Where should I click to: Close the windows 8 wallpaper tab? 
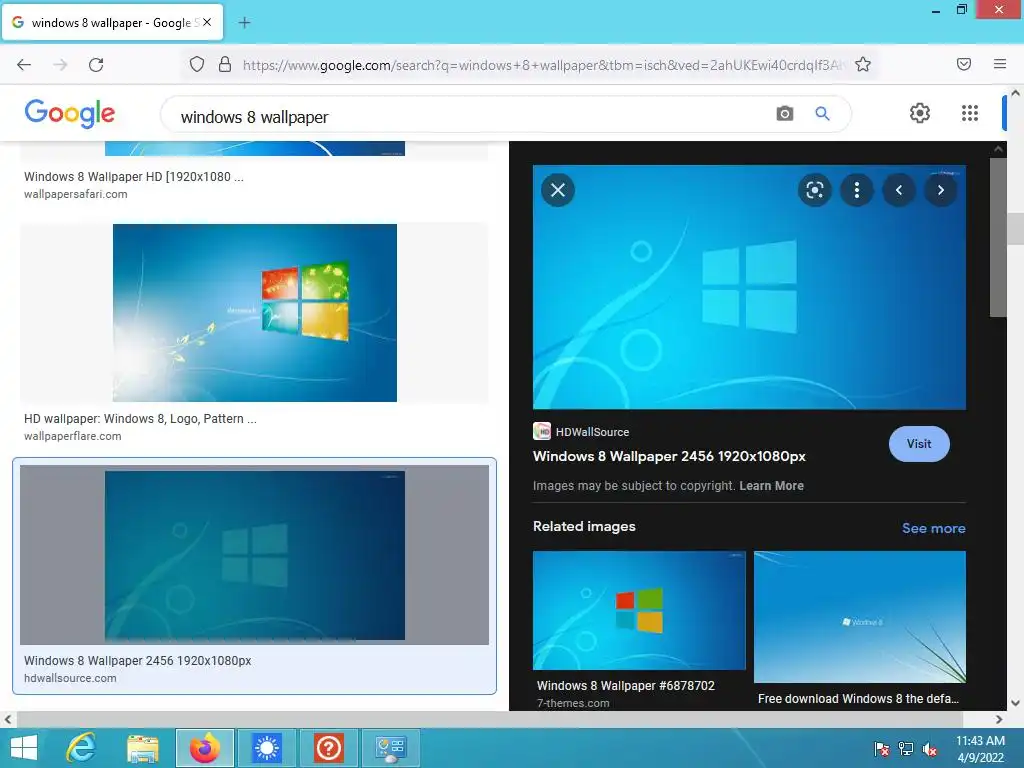point(207,22)
